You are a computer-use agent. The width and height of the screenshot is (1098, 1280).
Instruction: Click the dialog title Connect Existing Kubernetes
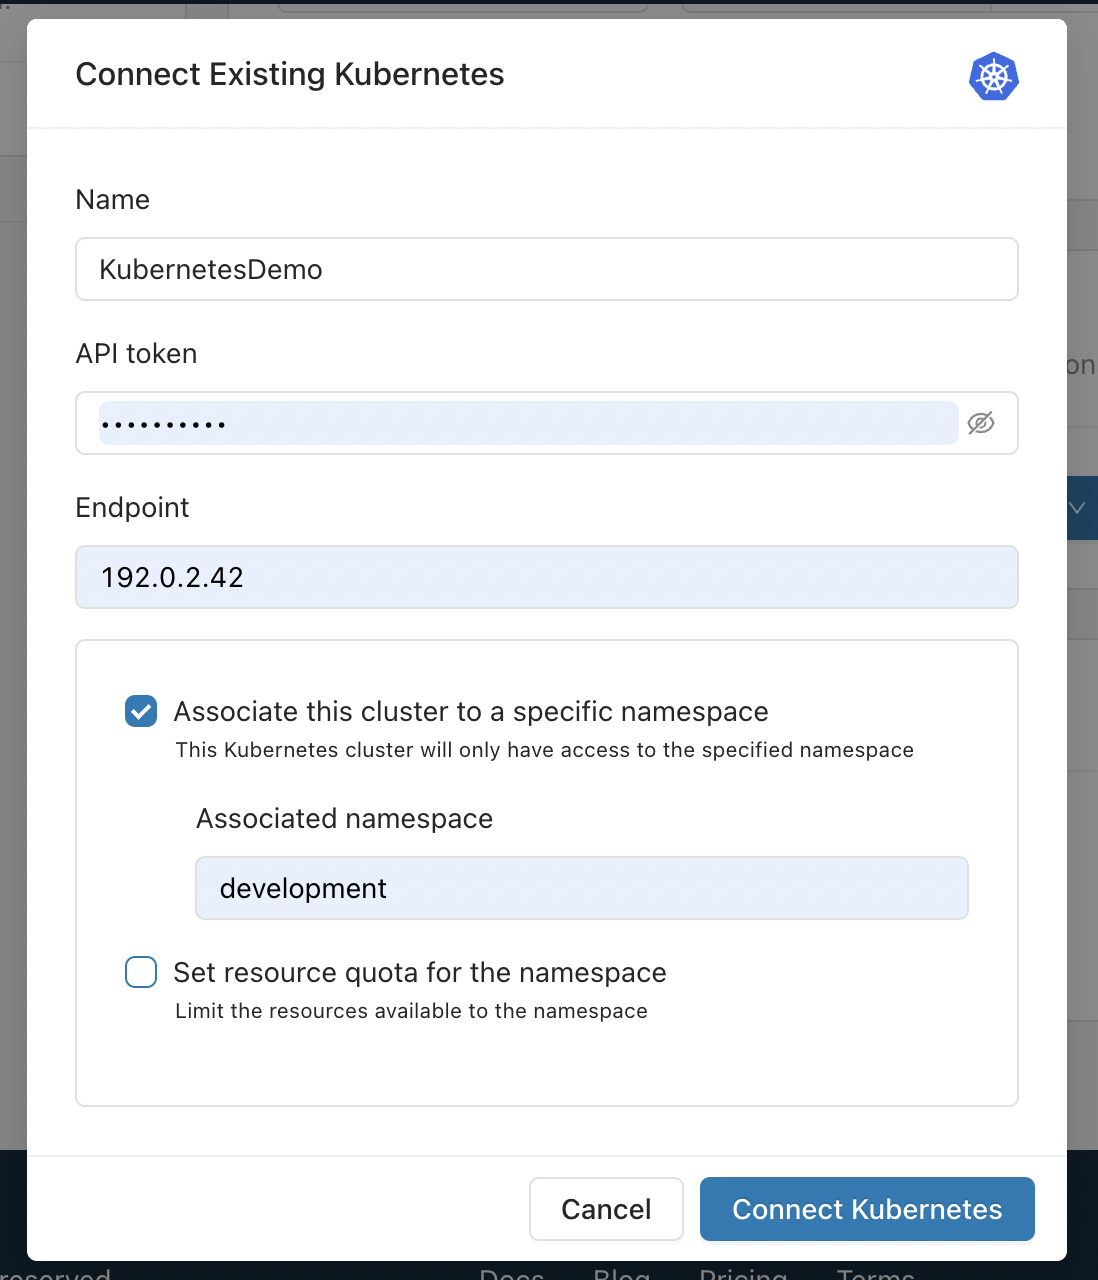290,74
